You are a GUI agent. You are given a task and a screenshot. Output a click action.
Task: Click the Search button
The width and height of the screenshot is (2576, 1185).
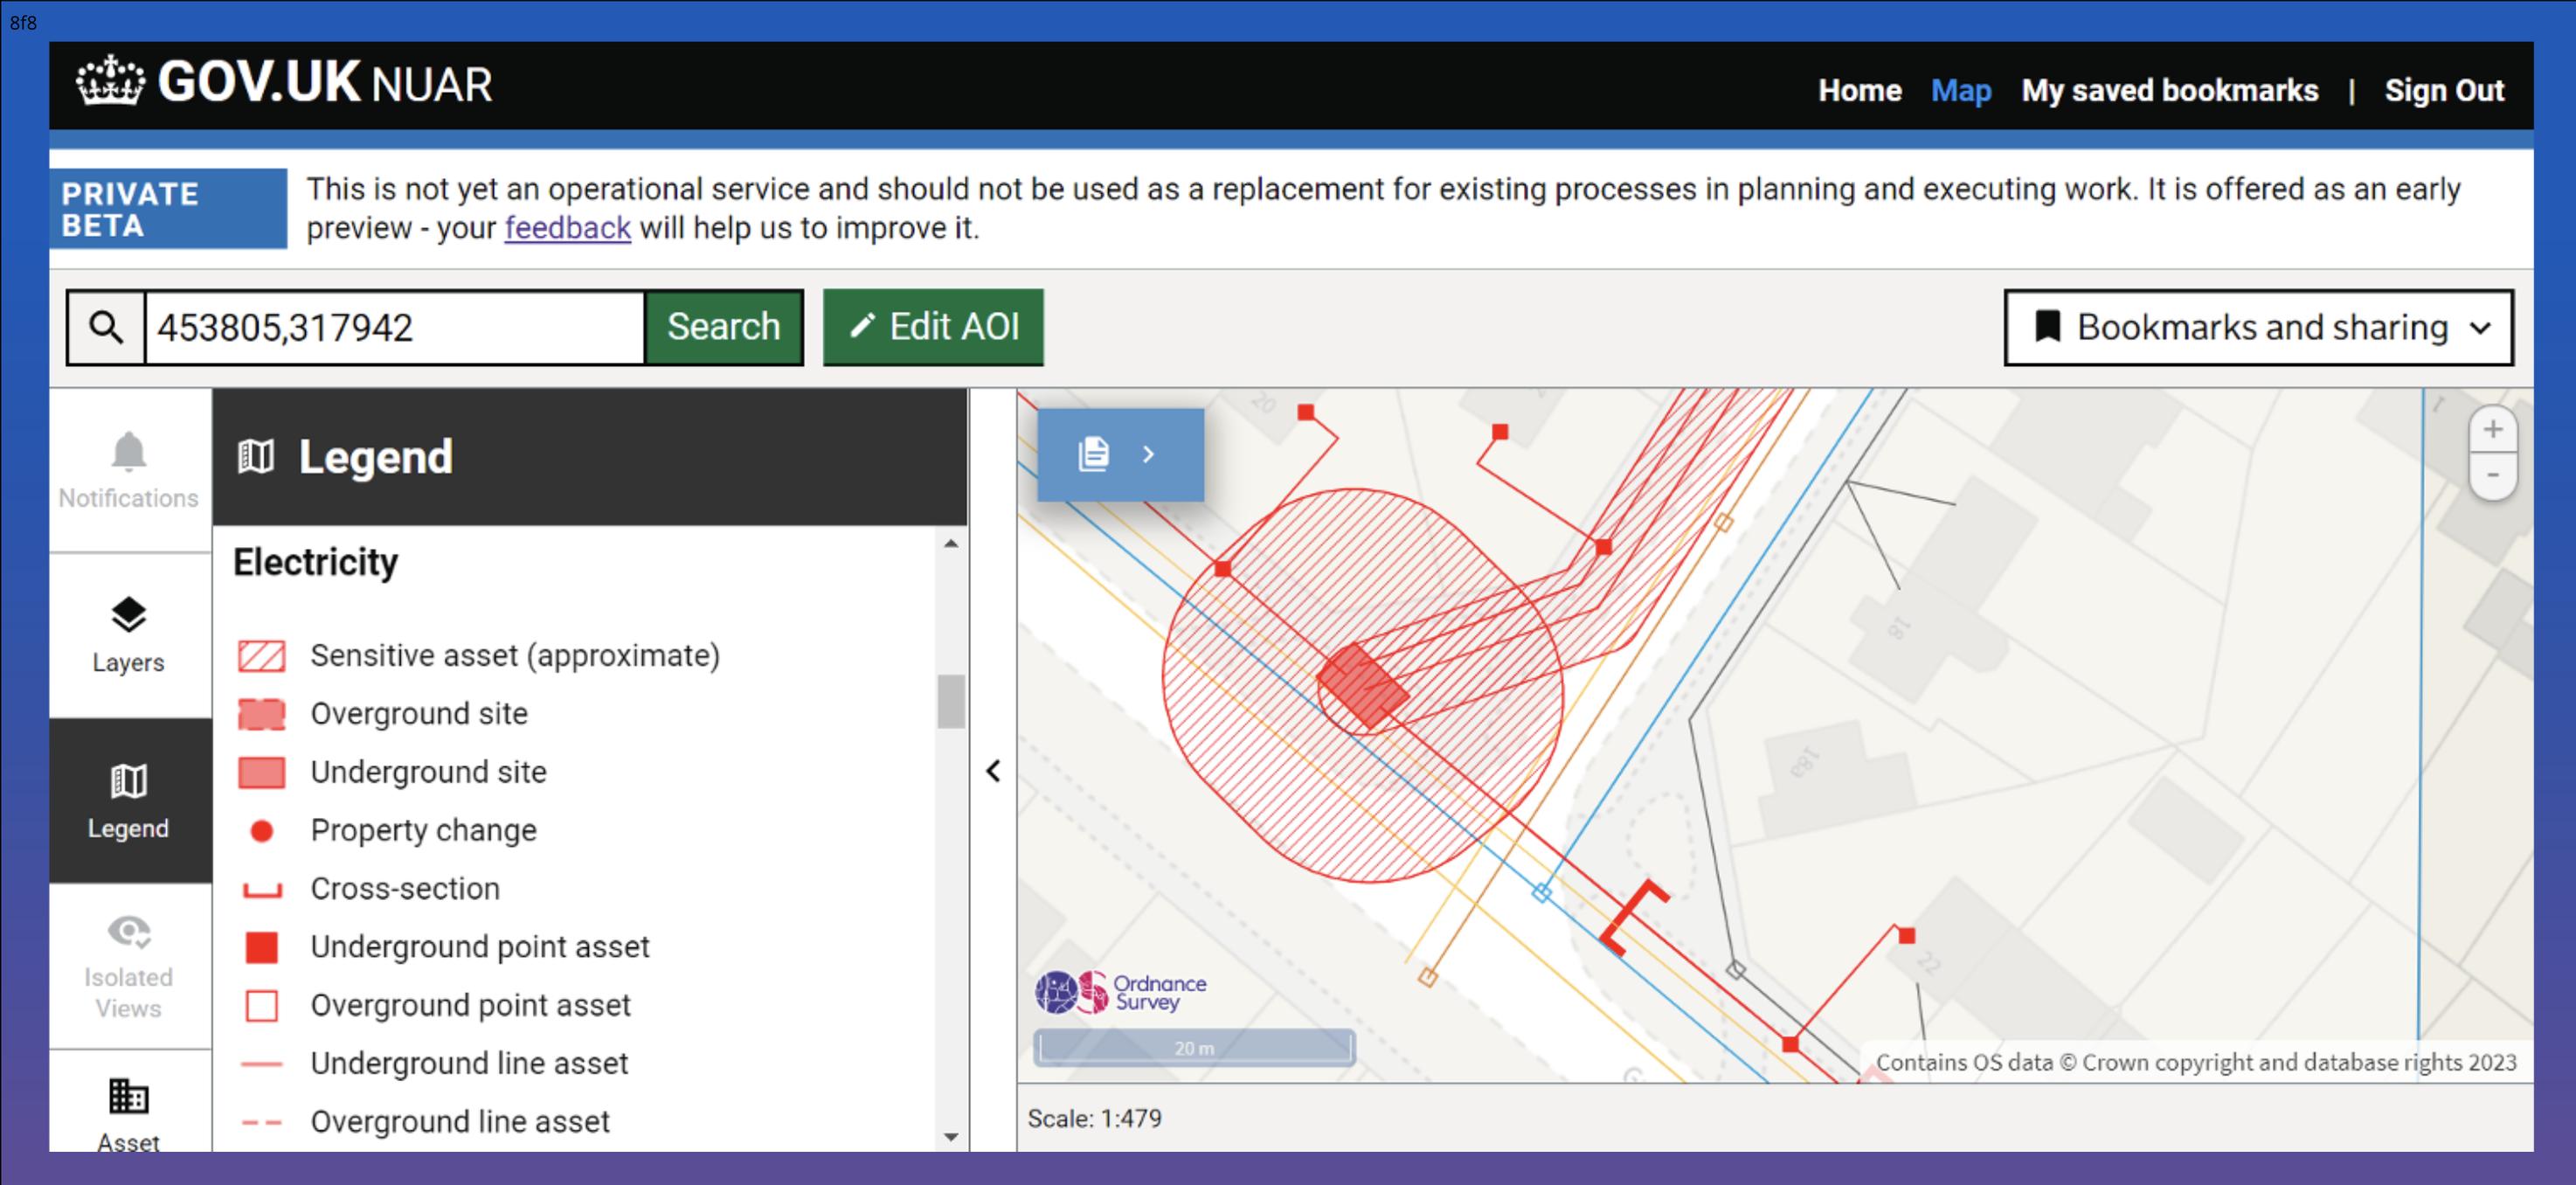[724, 325]
